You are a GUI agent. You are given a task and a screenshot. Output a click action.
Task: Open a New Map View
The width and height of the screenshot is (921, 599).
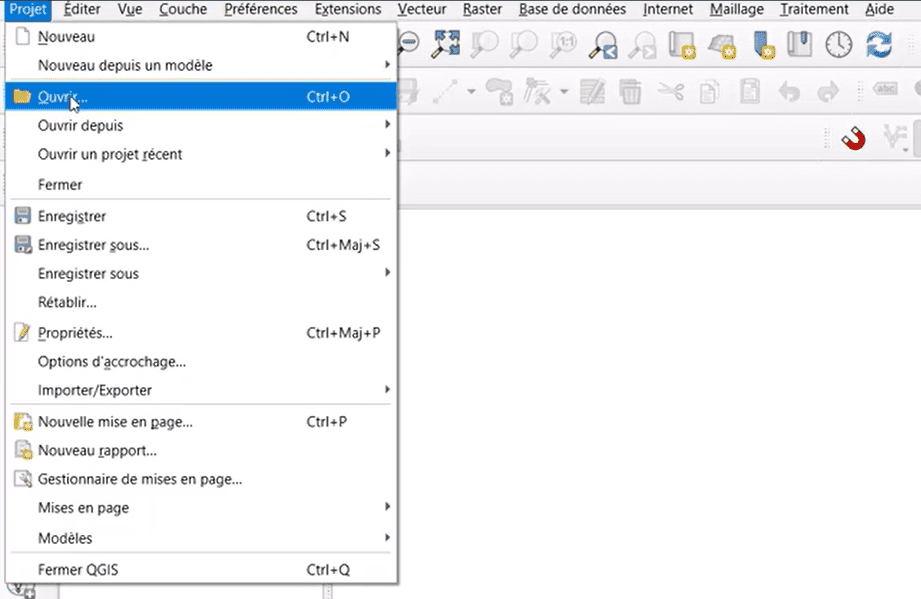683,45
